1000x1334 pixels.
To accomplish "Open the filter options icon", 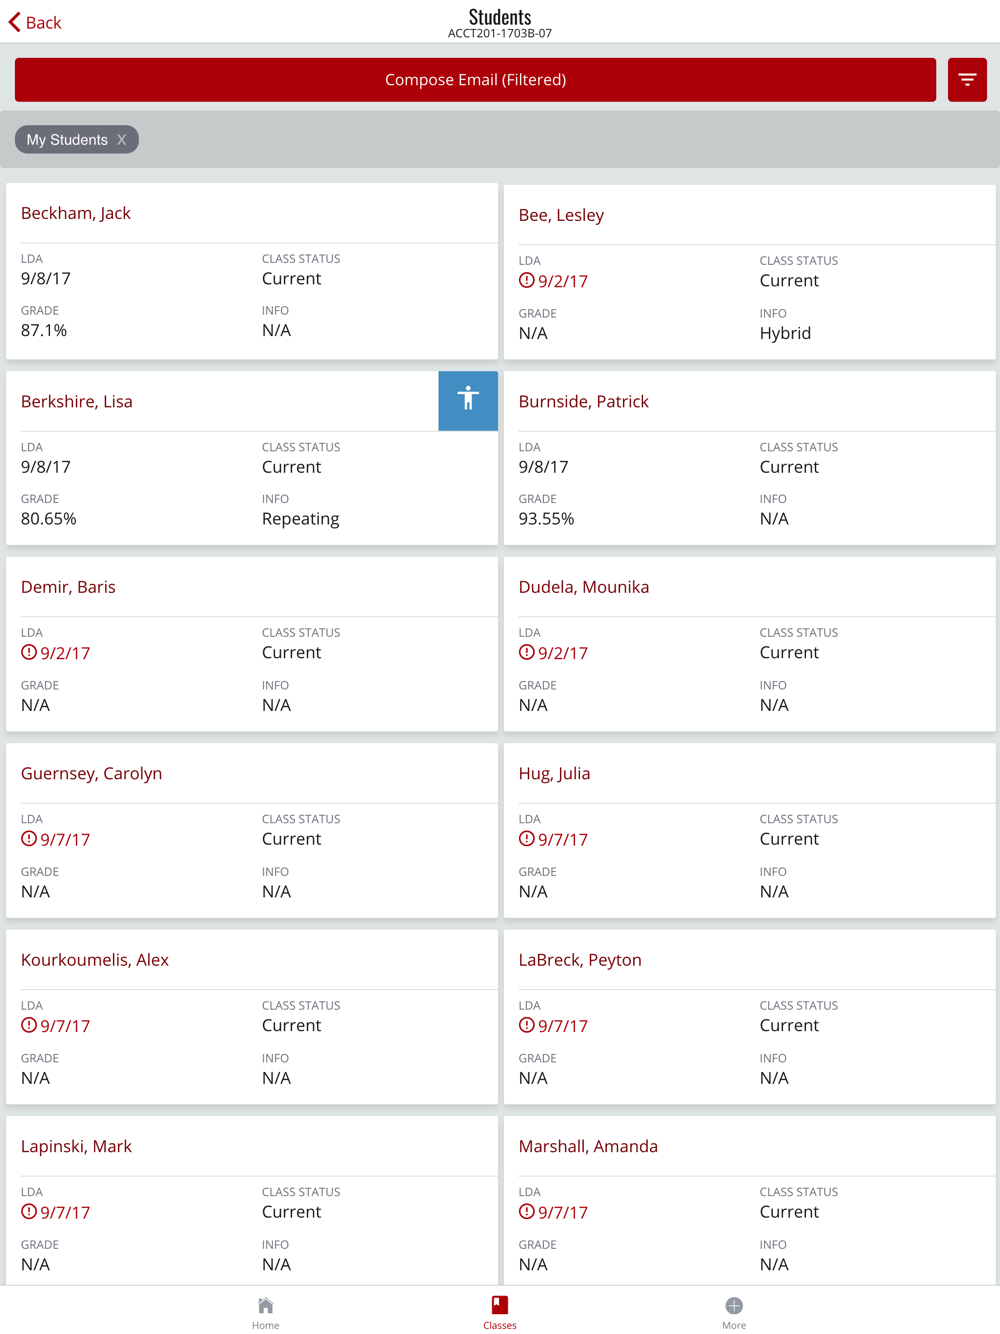I will 967,80.
